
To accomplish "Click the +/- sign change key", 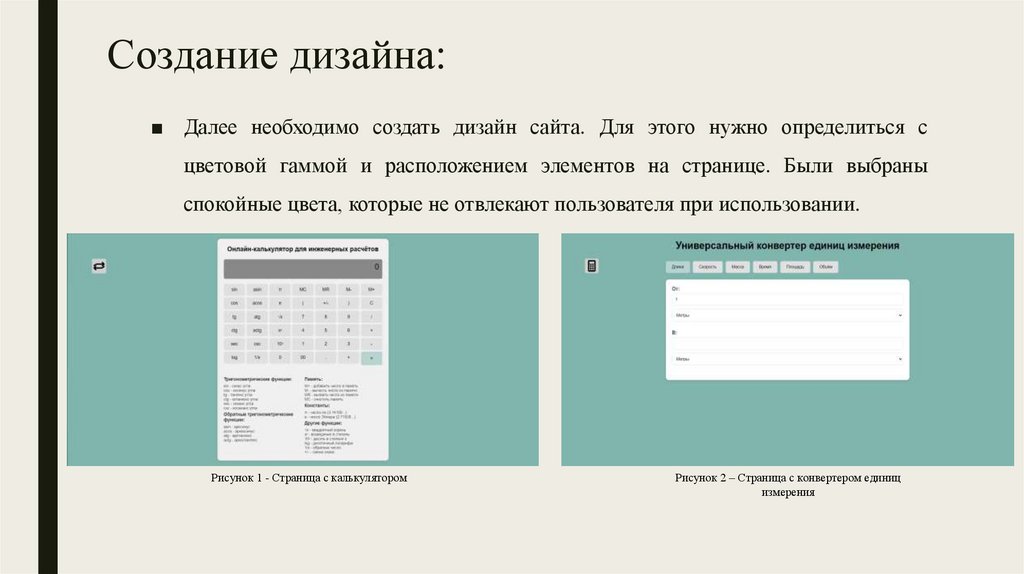I will (x=325, y=303).
